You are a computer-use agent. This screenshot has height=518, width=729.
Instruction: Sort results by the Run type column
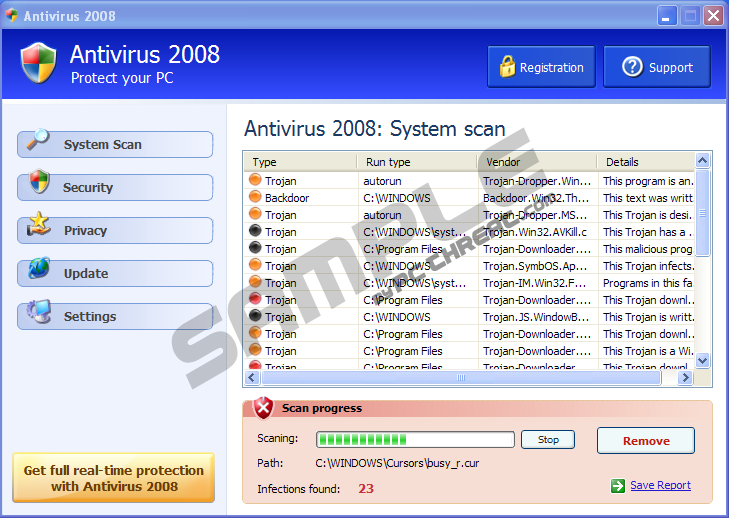pyautogui.click(x=417, y=162)
